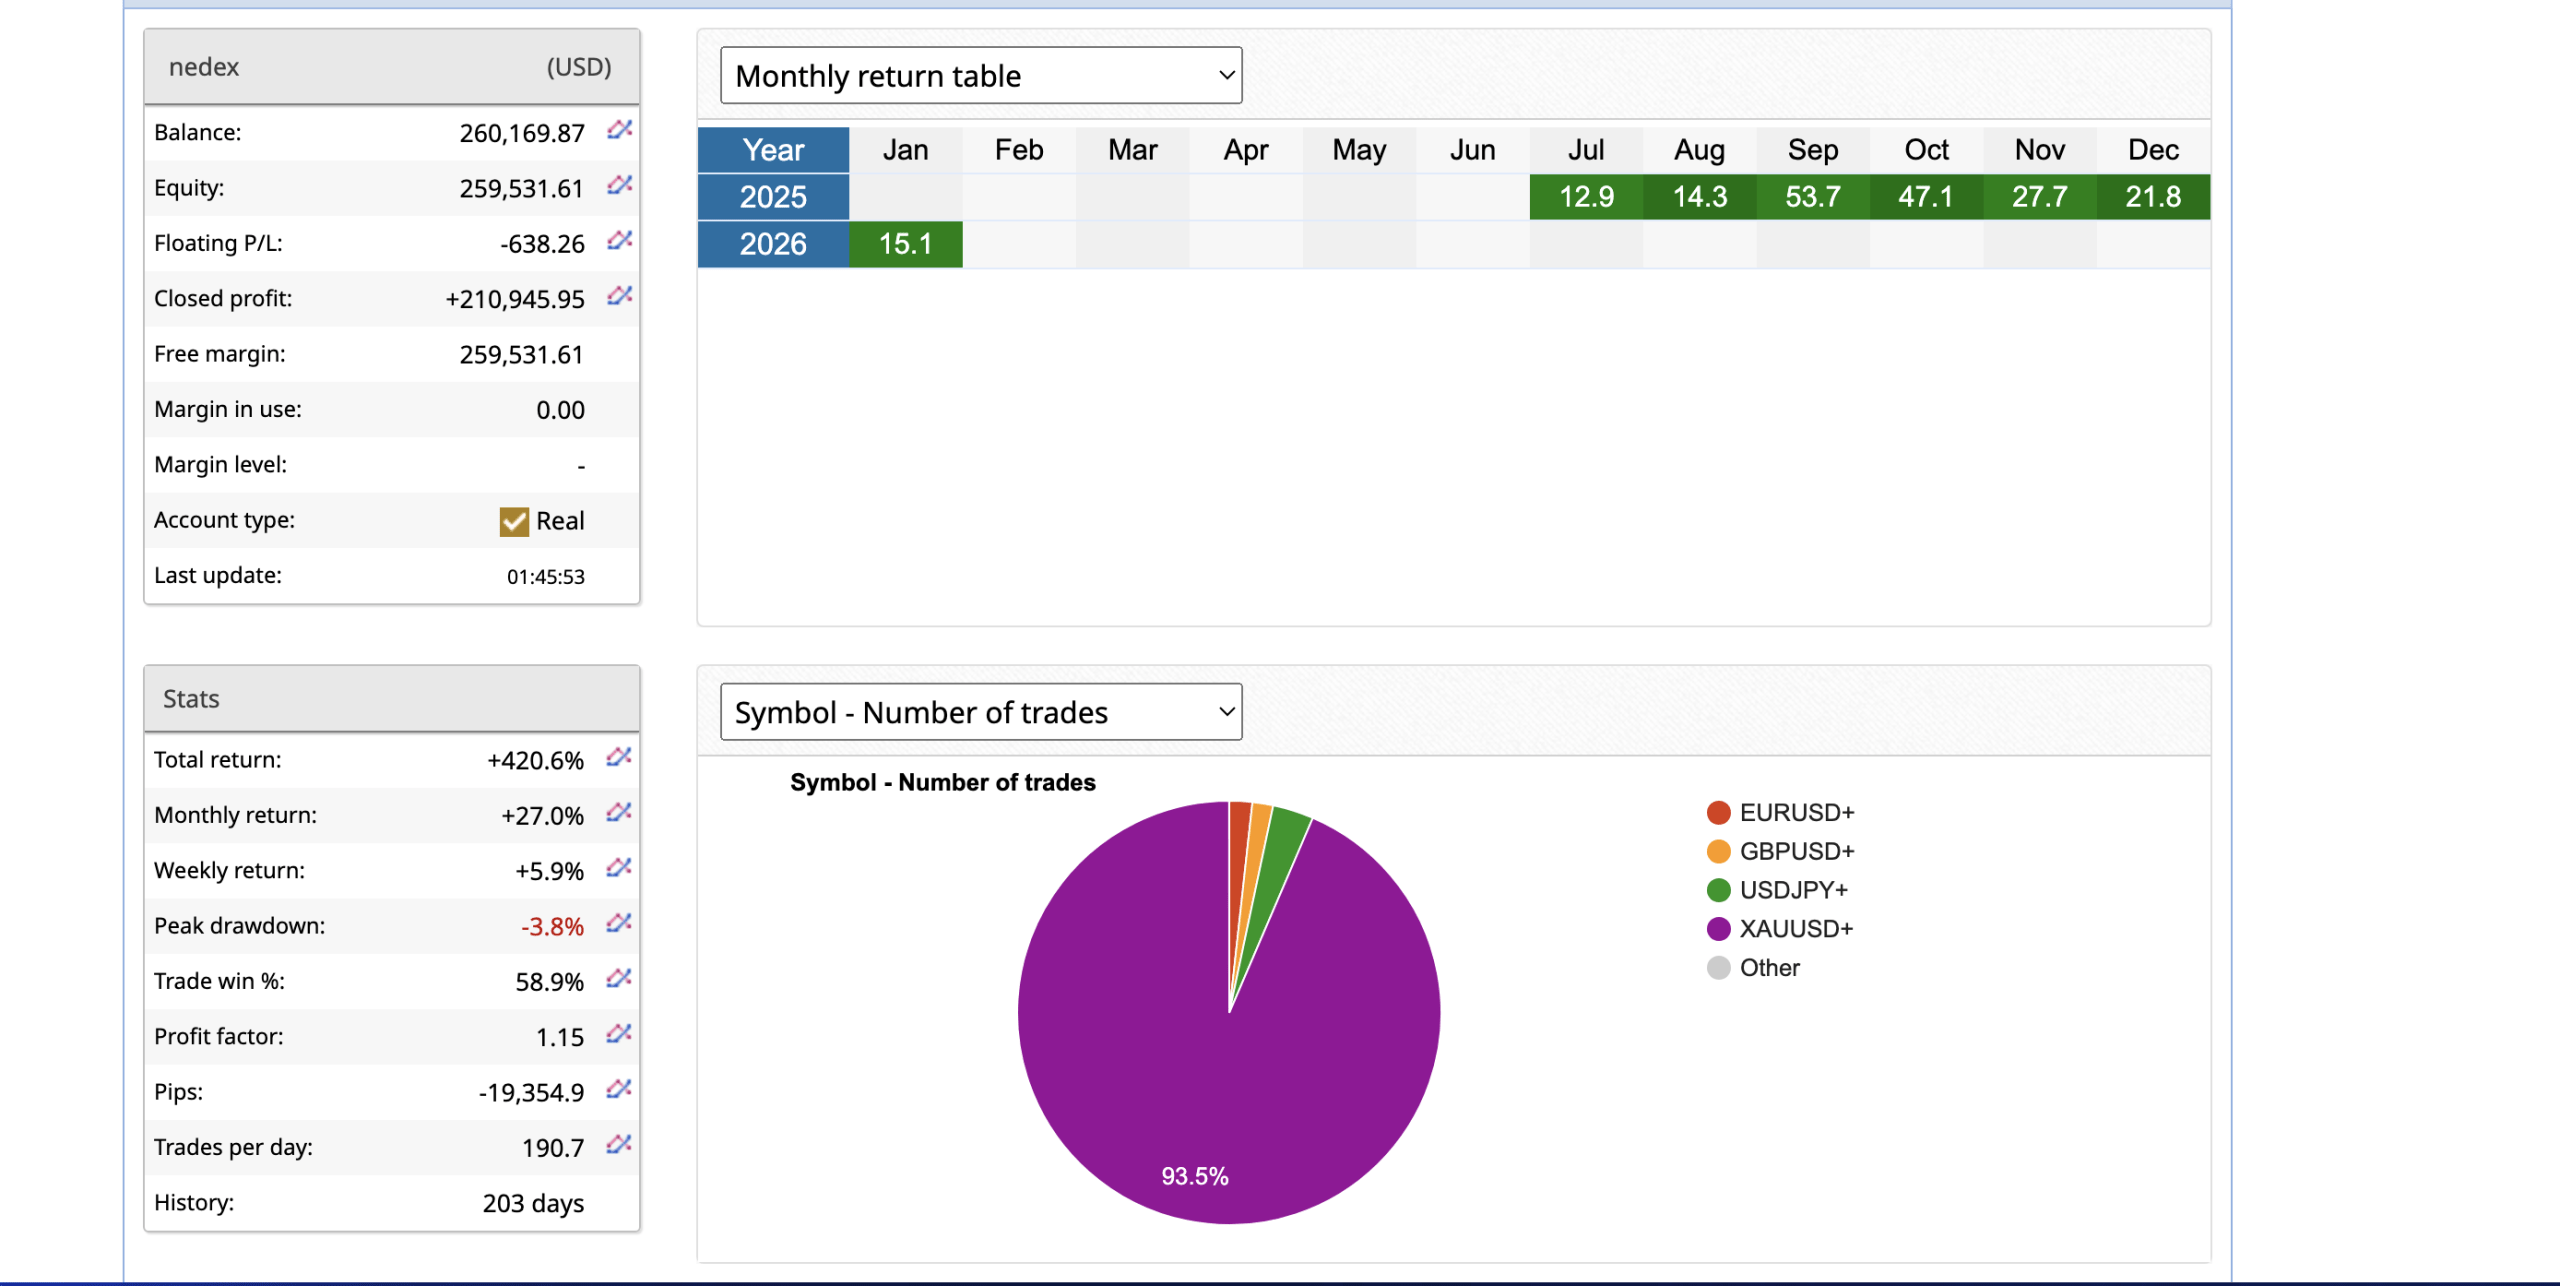Open the Peak drawdown chart icon
This screenshot has height=1286, width=2560.
[618, 924]
